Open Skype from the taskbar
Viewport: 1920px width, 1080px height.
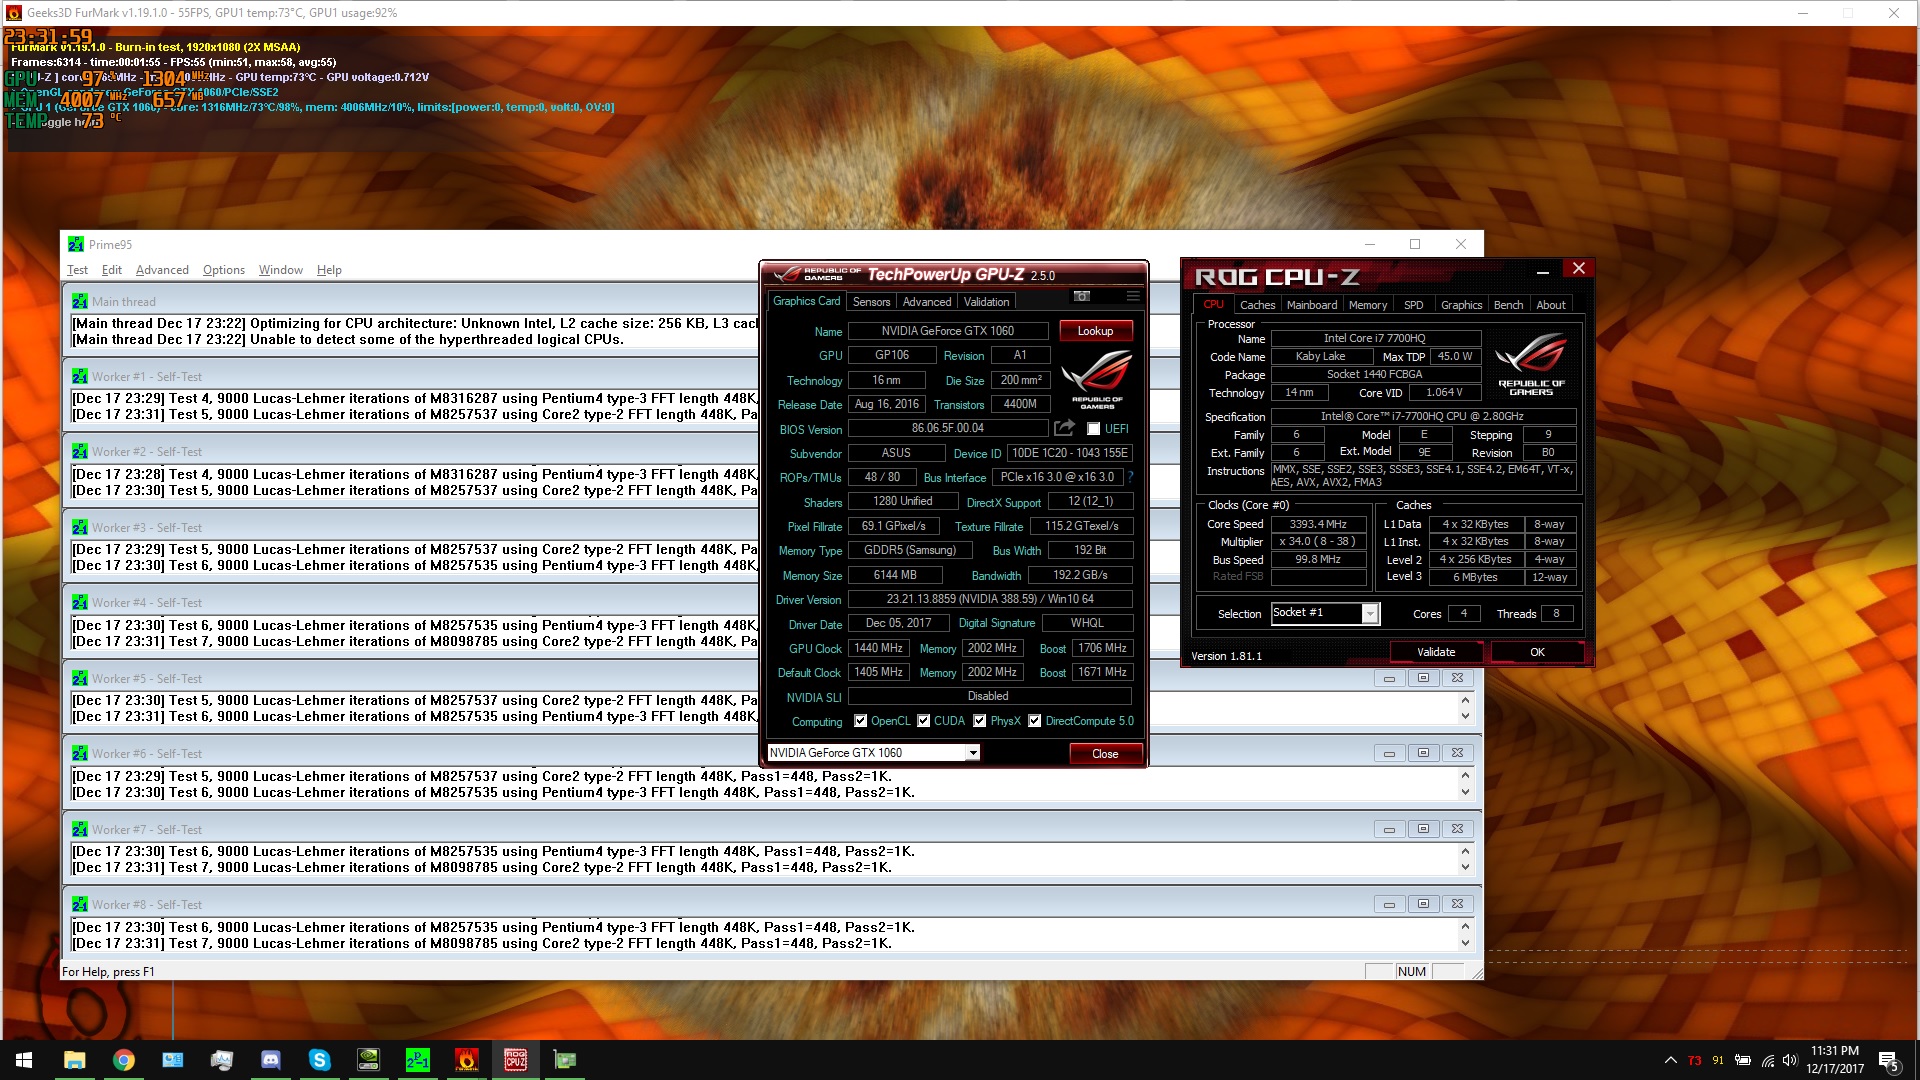coord(320,1060)
